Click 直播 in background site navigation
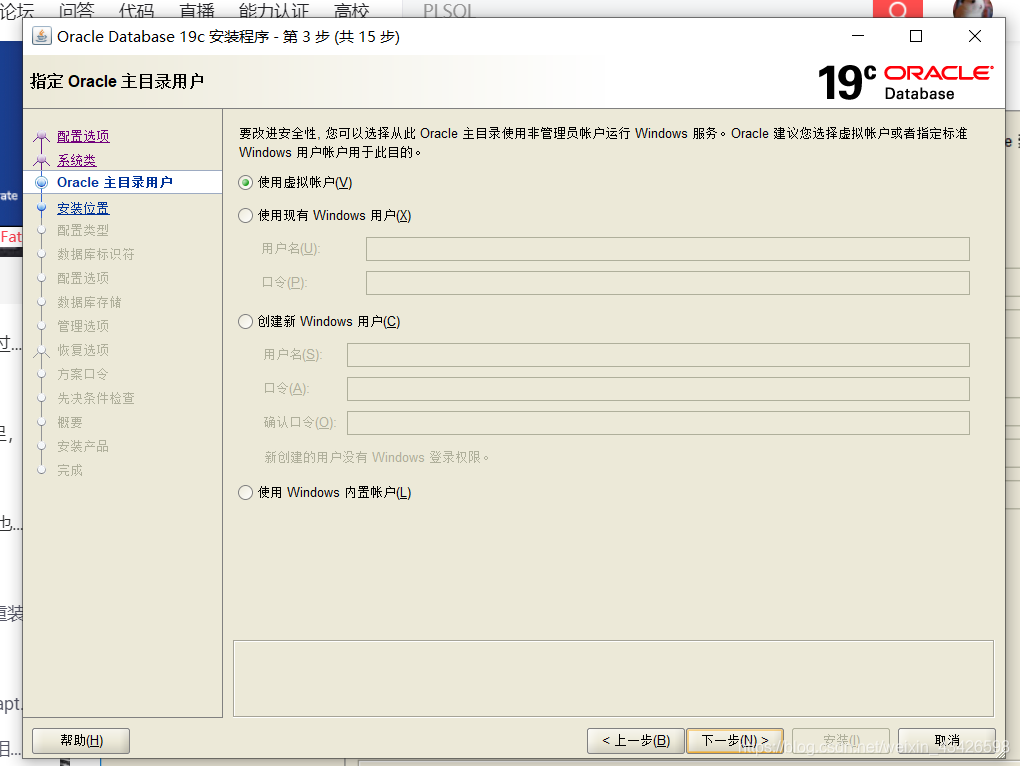This screenshot has width=1020, height=766. pyautogui.click(x=196, y=10)
